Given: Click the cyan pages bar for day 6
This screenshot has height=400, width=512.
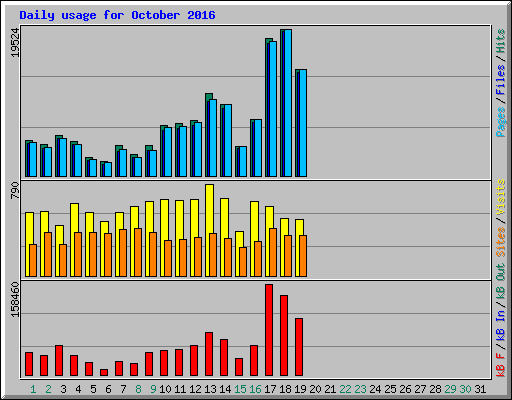Looking at the screenshot, I should coord(108,170).
